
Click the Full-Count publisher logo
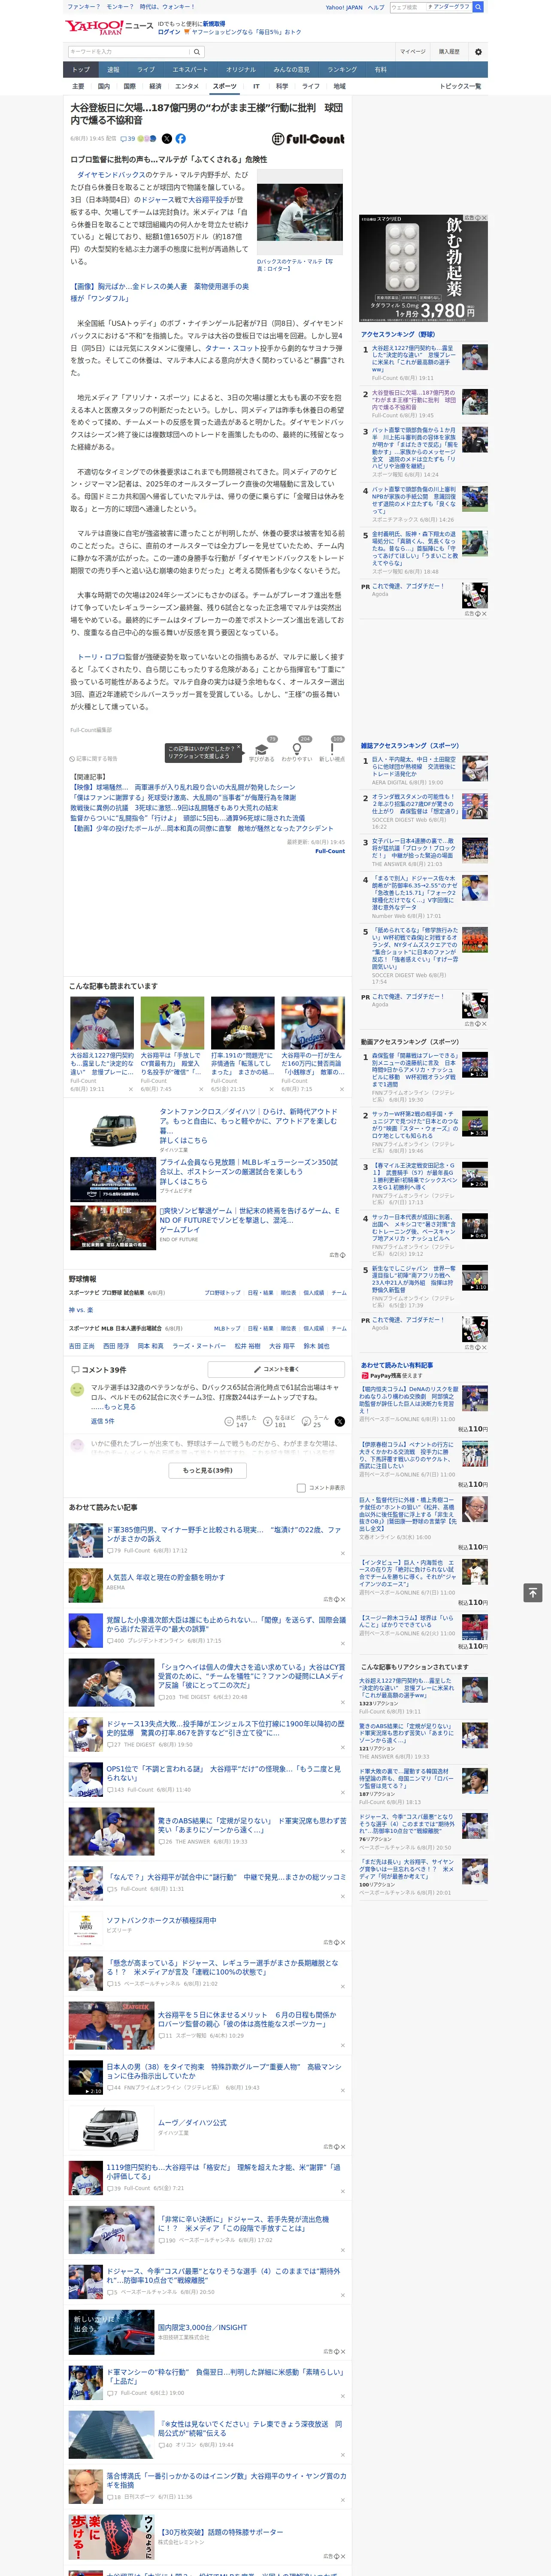[308, 139]
